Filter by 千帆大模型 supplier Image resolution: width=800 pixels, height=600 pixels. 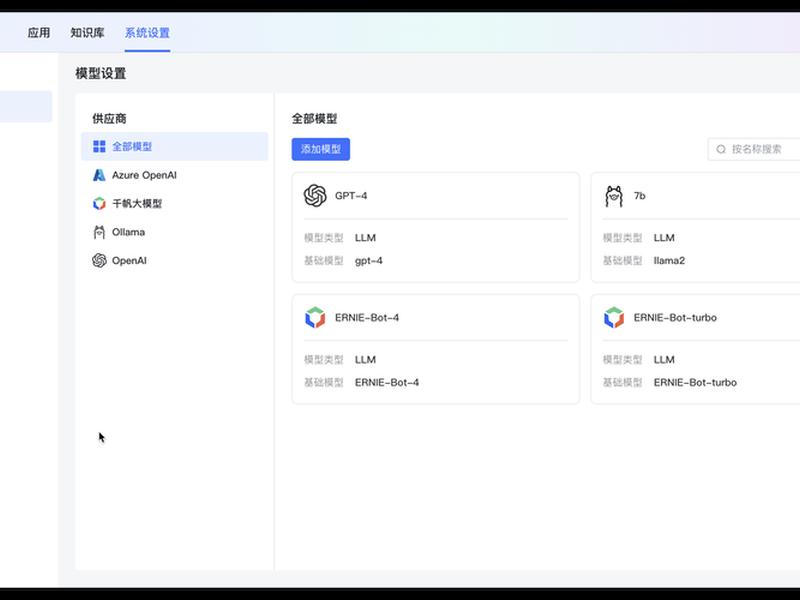[x=174, y=204]
